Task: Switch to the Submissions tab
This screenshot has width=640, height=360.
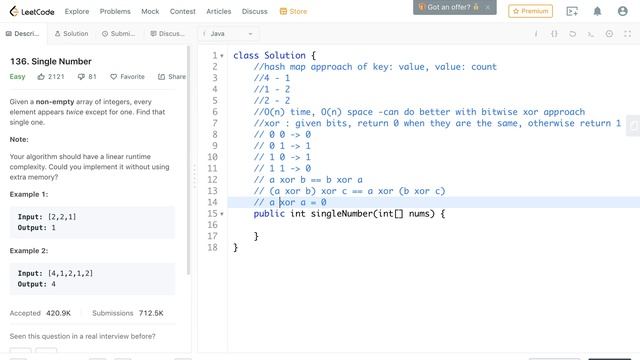Action: pos(118,33)
